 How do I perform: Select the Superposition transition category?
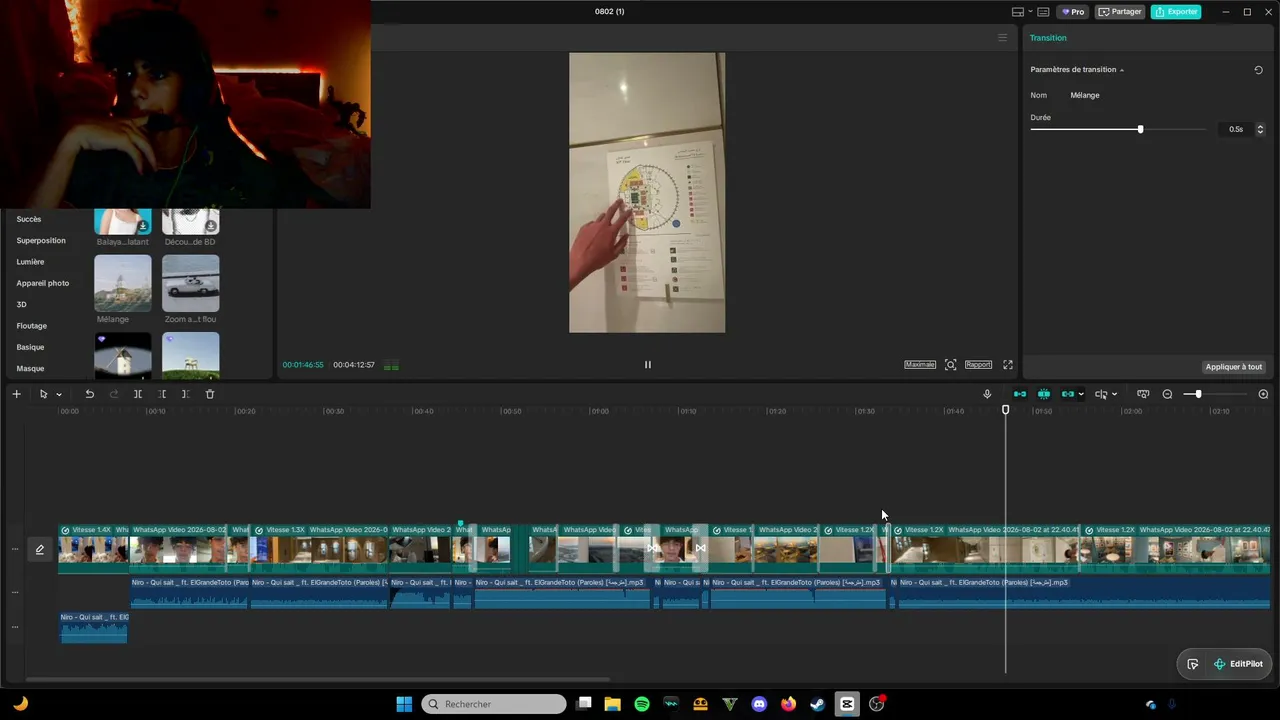tap(41, 241)
